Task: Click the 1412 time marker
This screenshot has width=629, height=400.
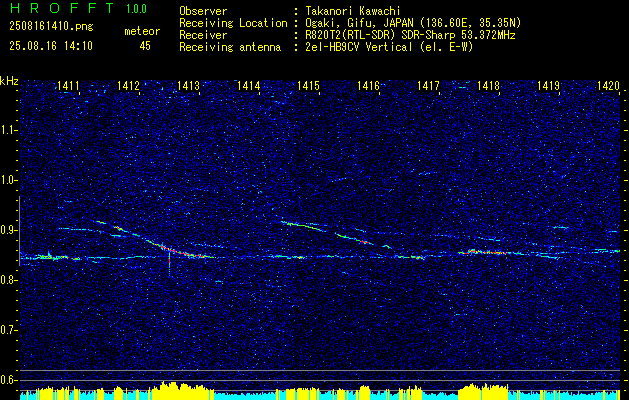Action: 128,85
